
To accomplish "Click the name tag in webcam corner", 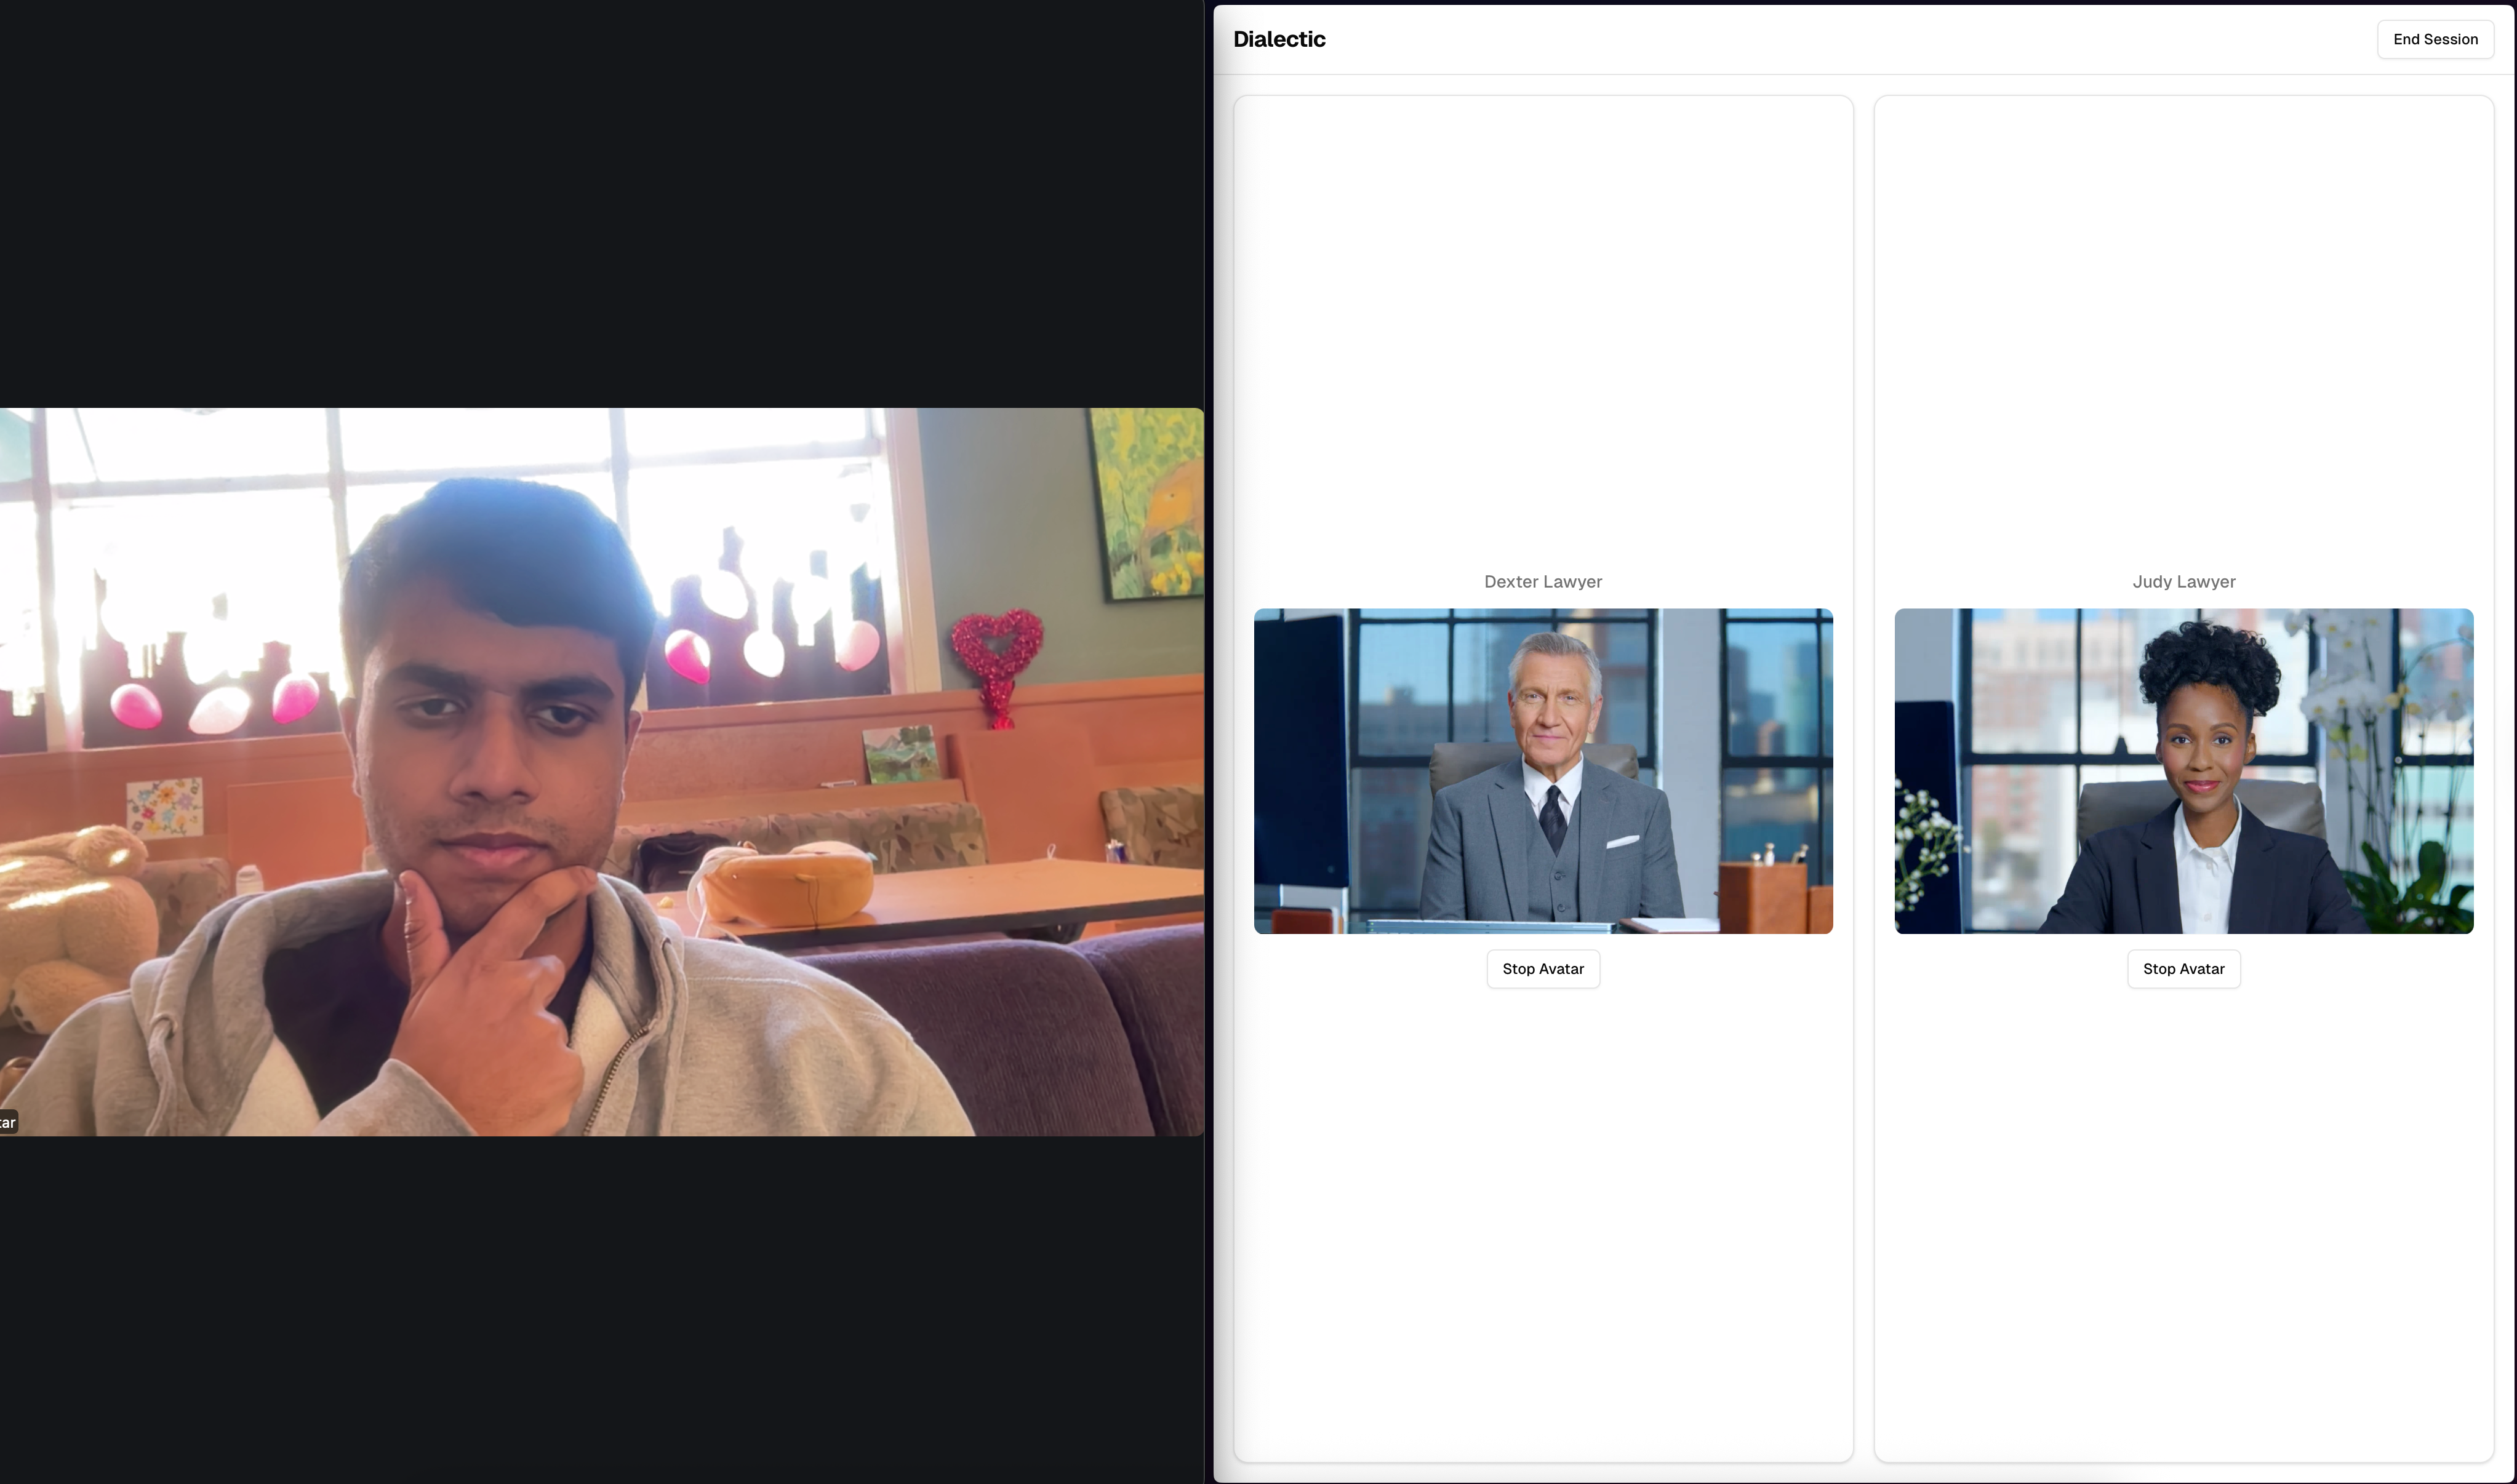I will (8, 1122).
